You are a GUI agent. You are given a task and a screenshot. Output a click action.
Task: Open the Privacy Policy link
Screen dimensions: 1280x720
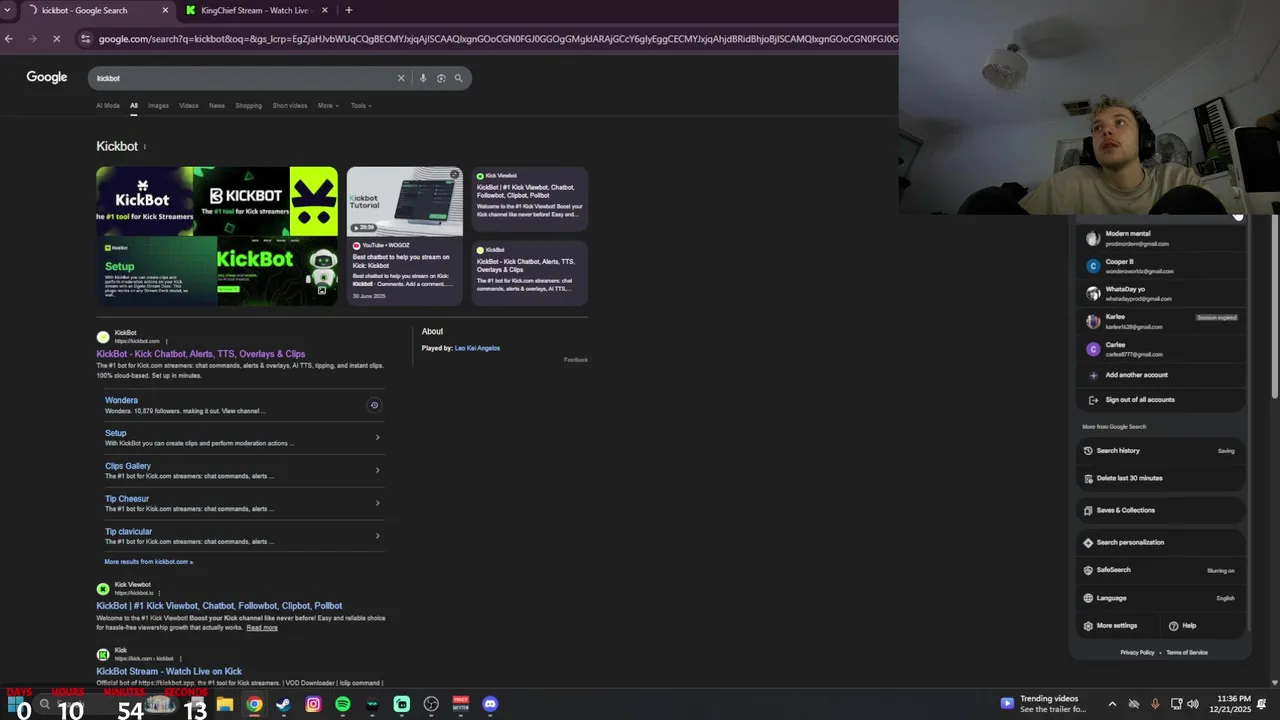point(1137,653)
